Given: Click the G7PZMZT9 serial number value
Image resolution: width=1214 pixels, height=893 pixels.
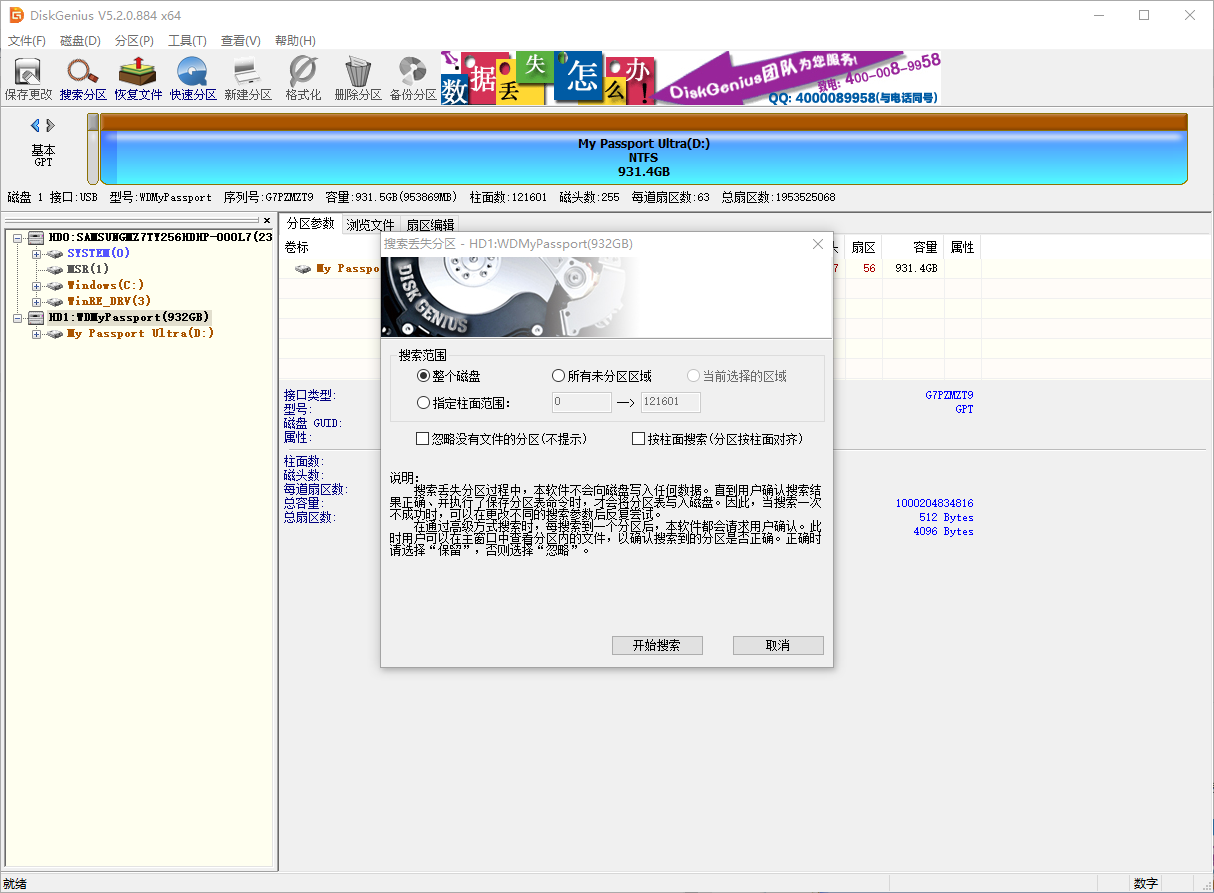Looking at the screenshot, I should (x=949, y=395).
